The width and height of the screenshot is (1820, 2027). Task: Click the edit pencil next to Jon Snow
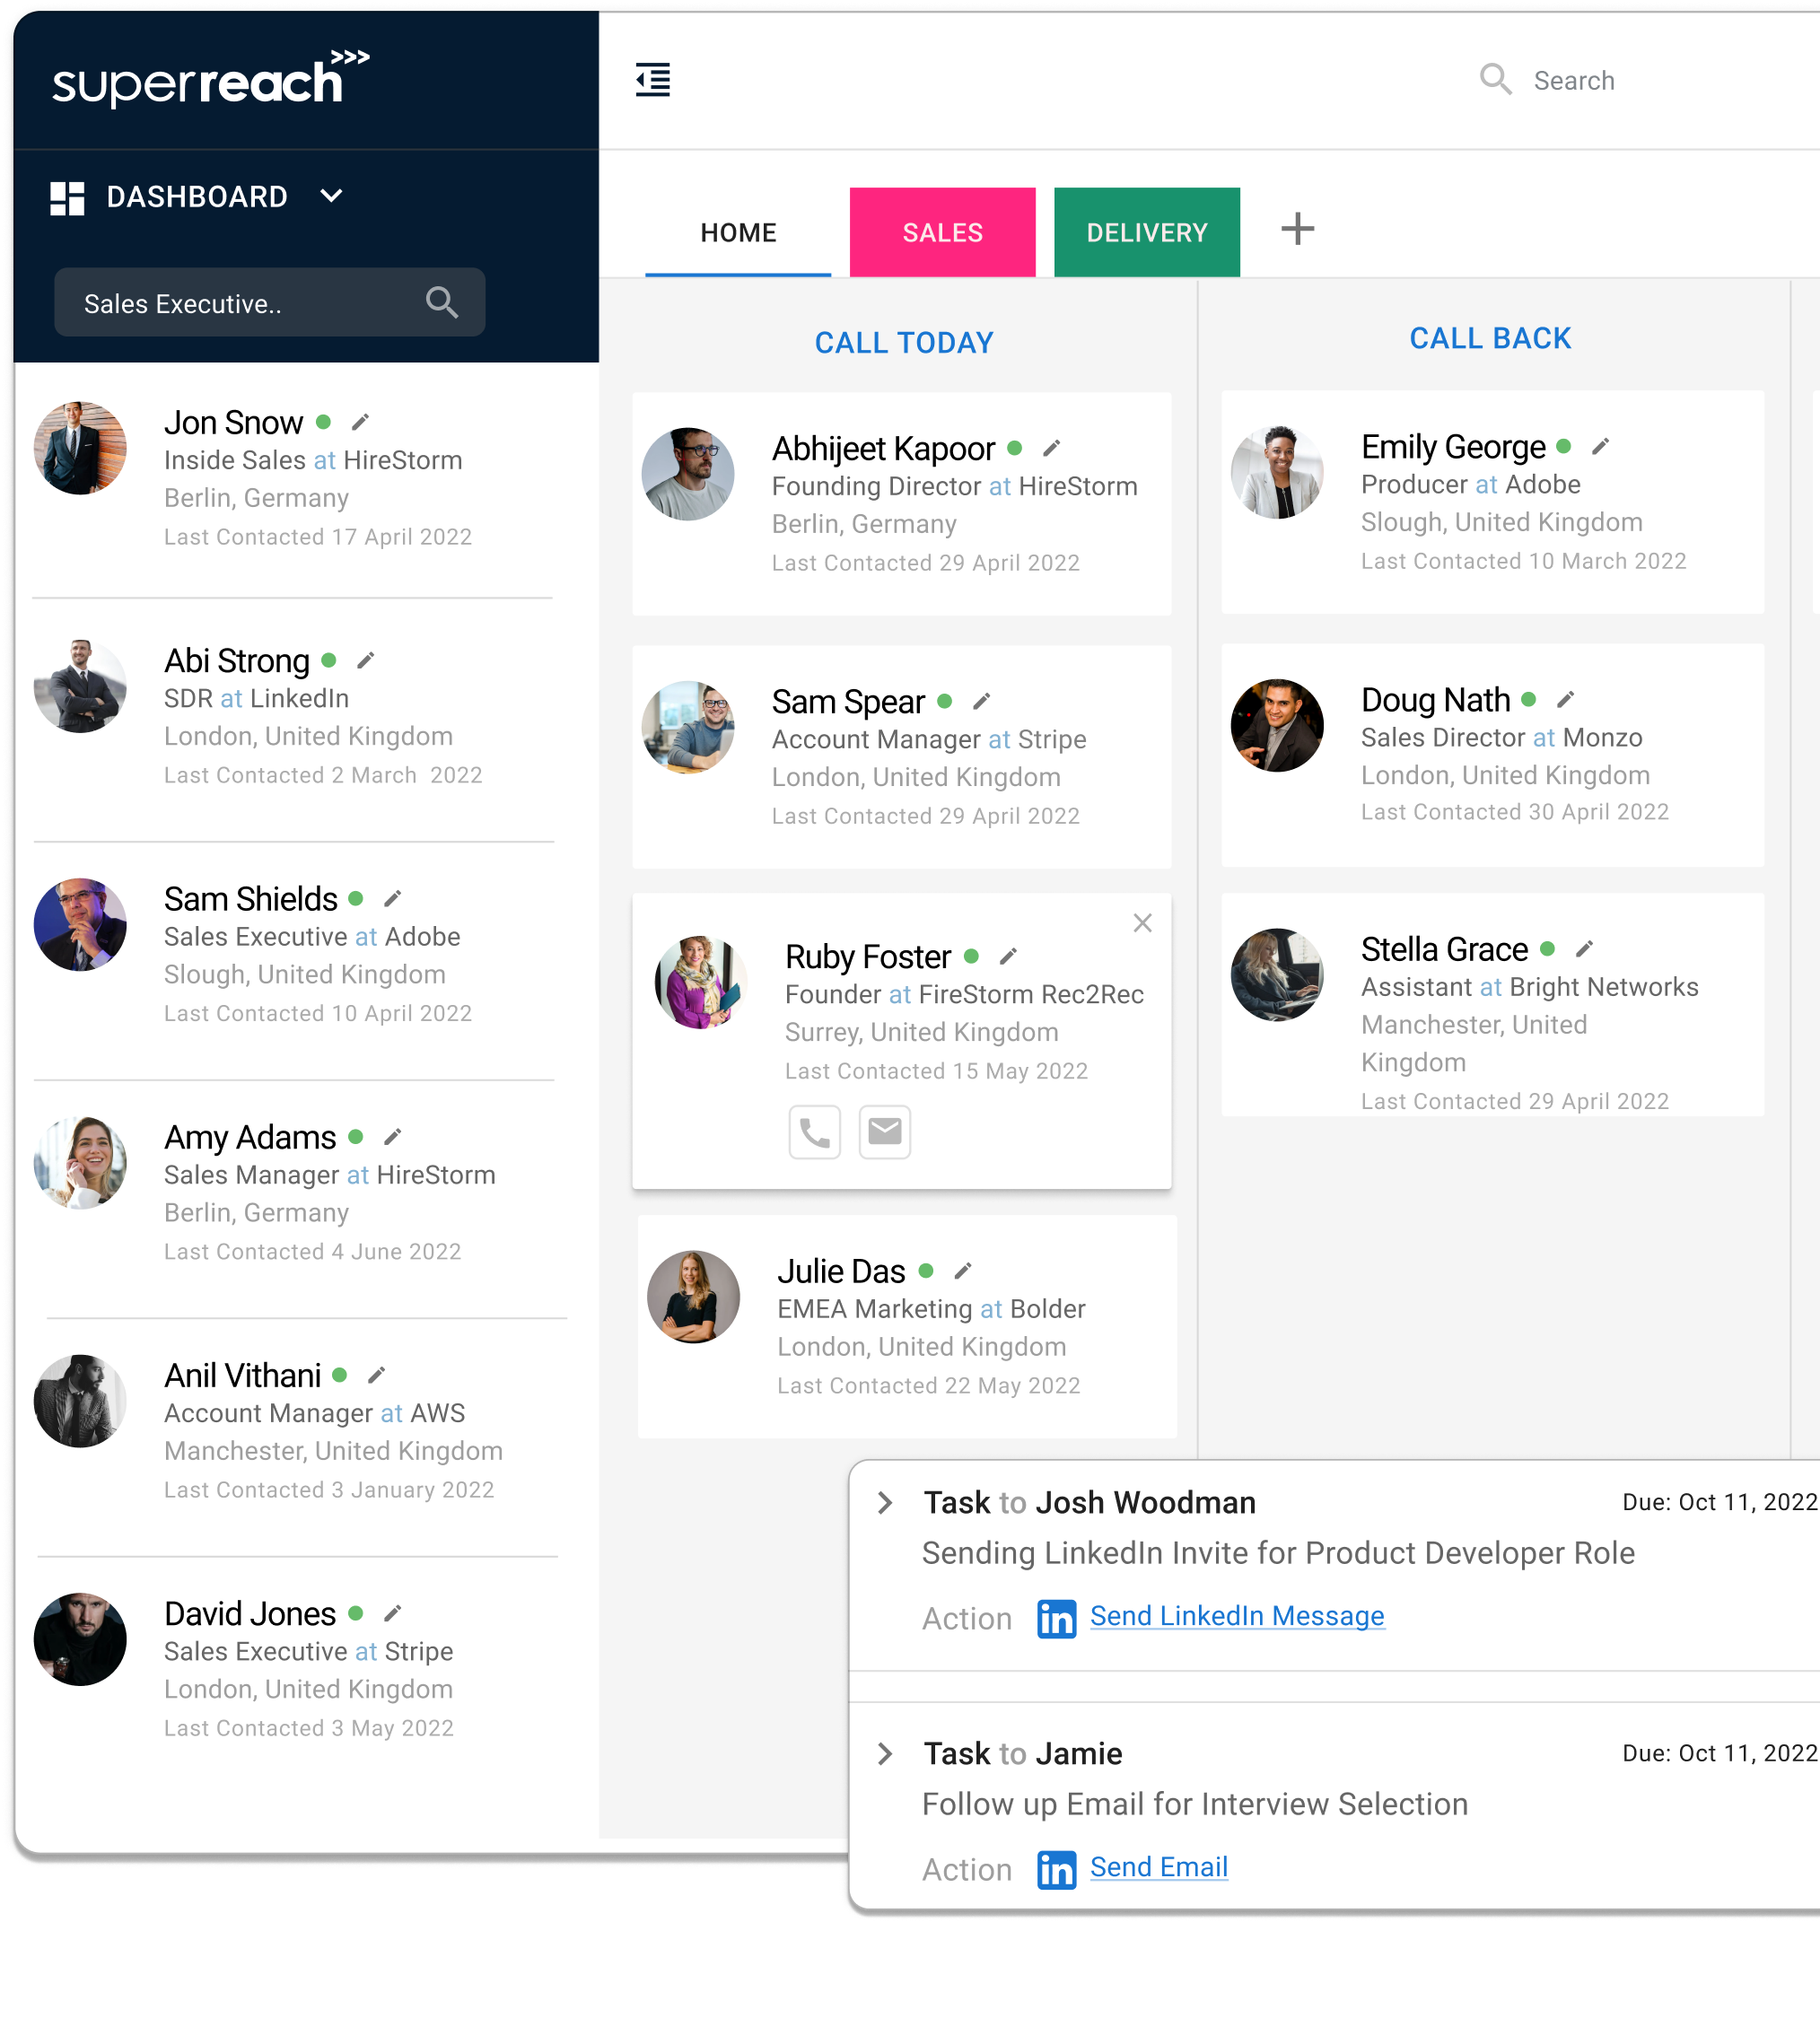click(x=361, y=422)
